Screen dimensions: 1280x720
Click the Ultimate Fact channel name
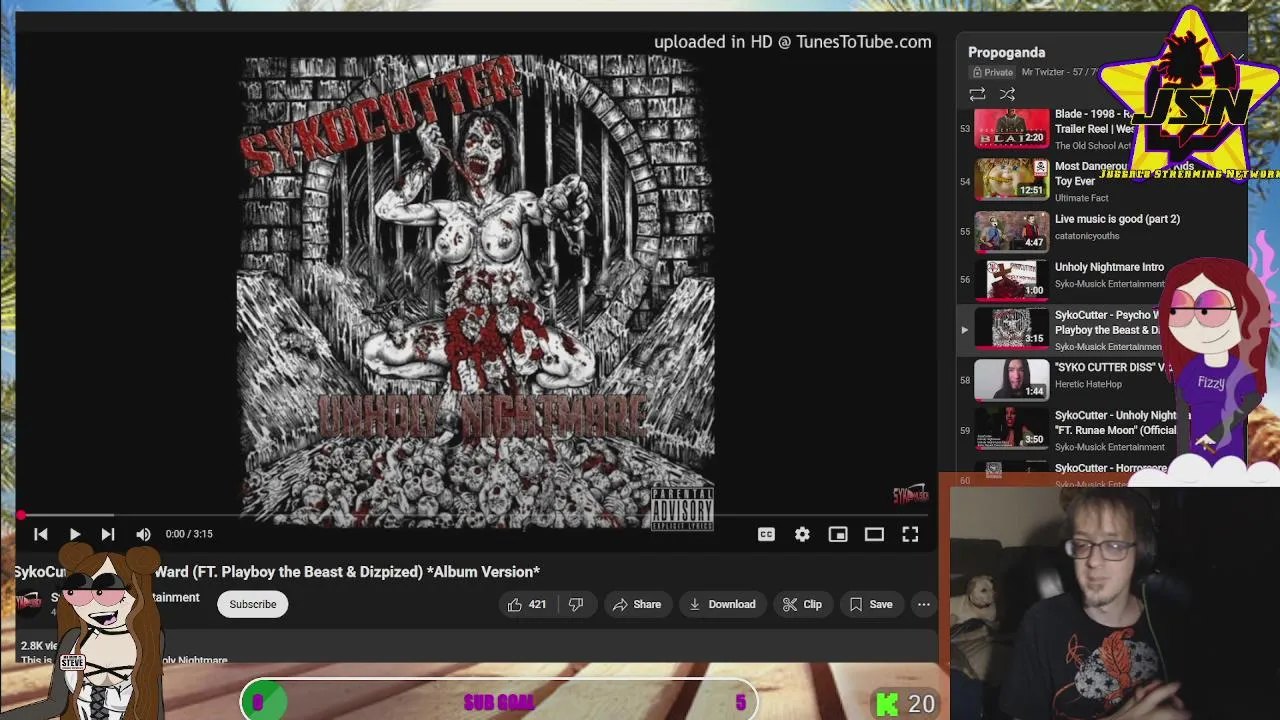tap(1082, 198)
